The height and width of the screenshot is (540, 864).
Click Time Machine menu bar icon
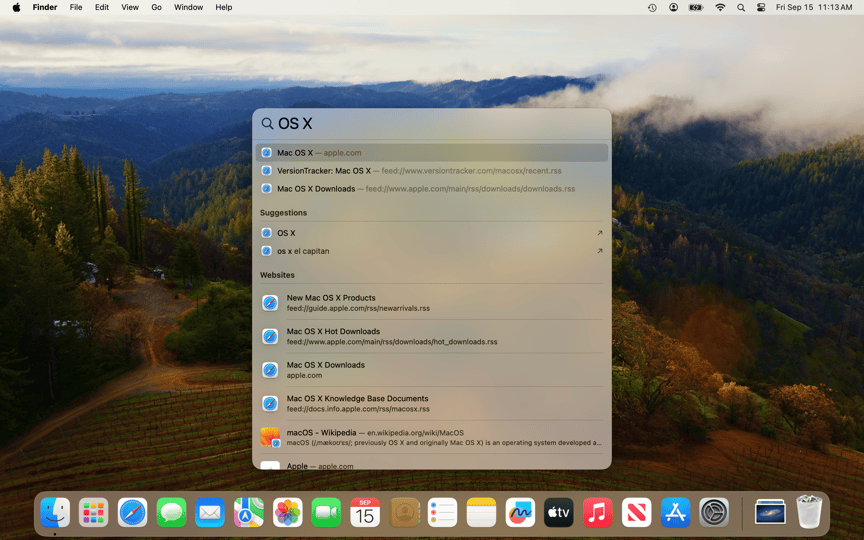coord(652,7)
